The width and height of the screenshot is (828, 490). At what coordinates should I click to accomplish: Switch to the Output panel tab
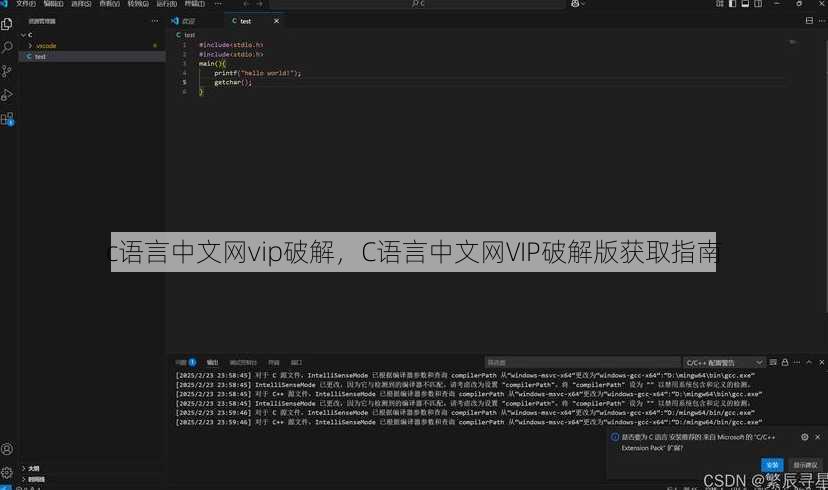(212, 363)
